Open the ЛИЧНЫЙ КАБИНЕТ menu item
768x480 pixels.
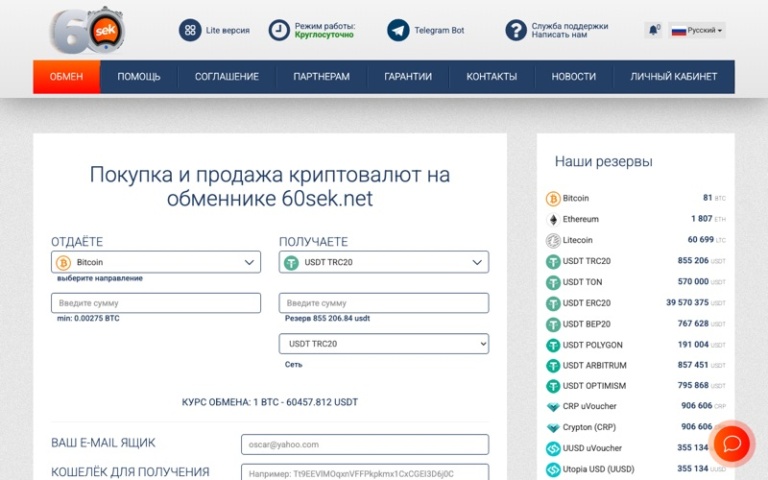pyautogui.click(x=673, y=77)
